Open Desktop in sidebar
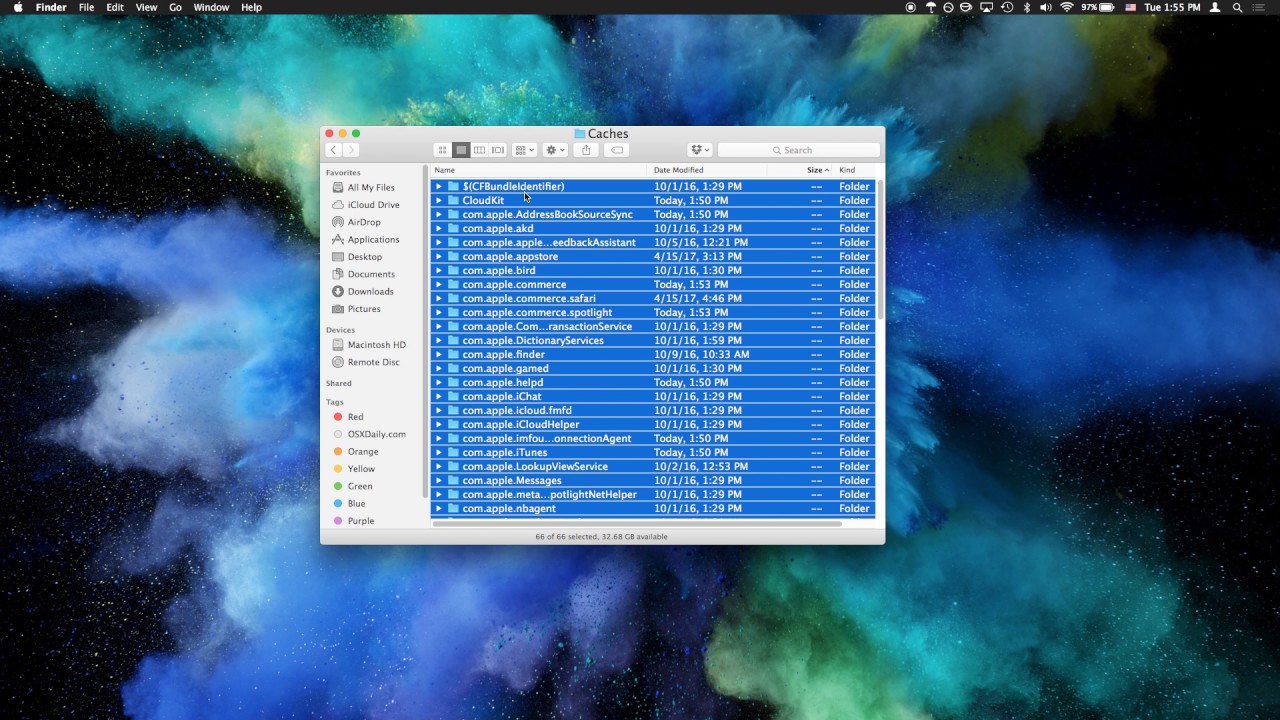1280x720 pixels. 364,257
